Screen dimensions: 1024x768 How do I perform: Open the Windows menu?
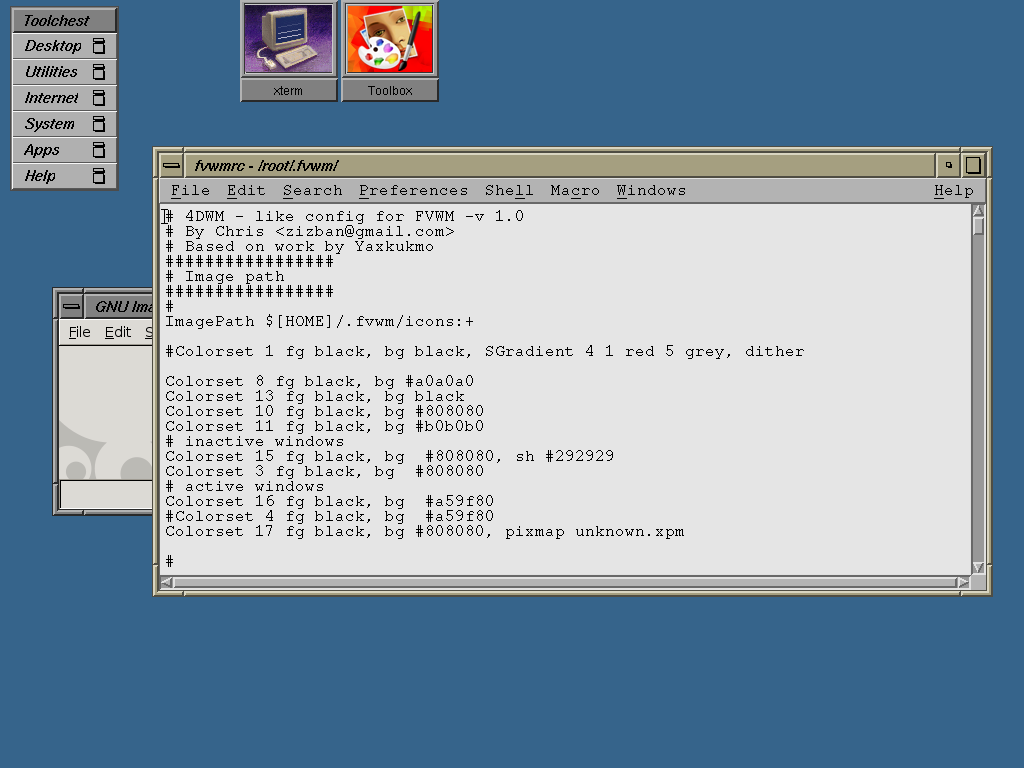(x=651, y=191)
